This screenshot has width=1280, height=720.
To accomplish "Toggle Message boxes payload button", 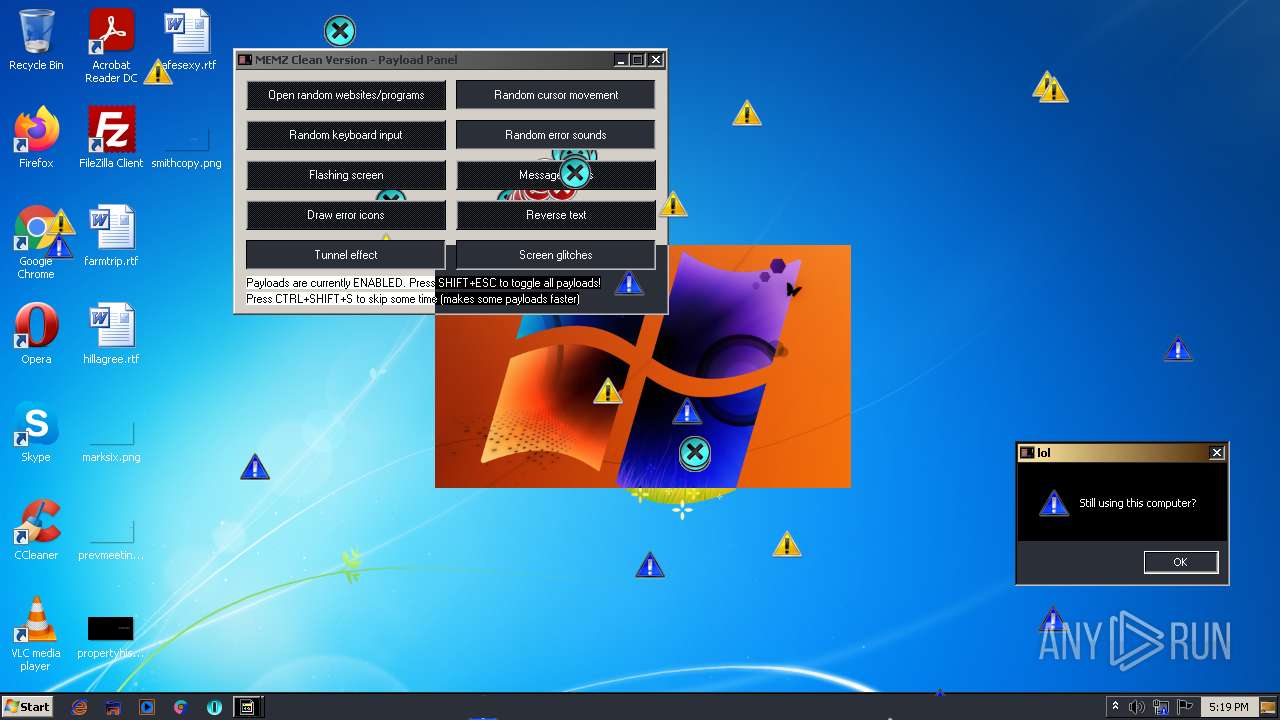I will click(x=556, y=175).
